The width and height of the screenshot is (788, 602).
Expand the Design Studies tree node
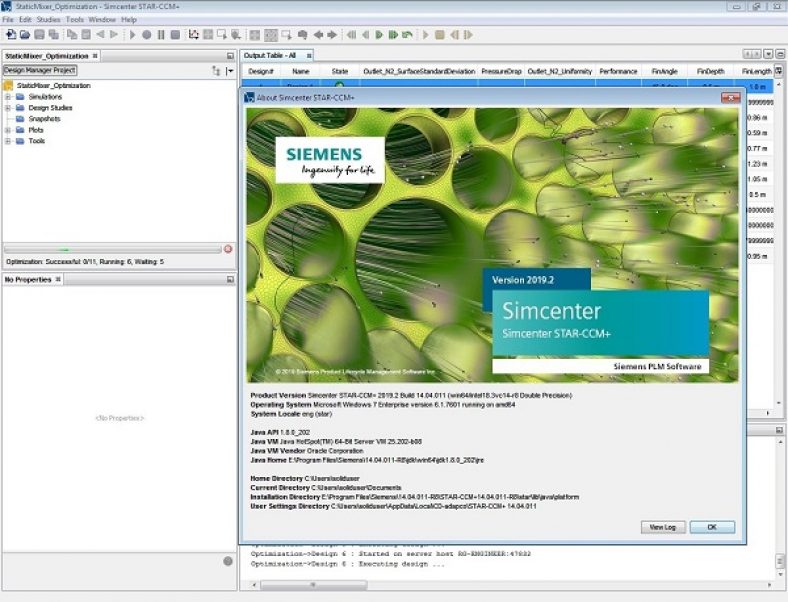click(x=8, y=108)
